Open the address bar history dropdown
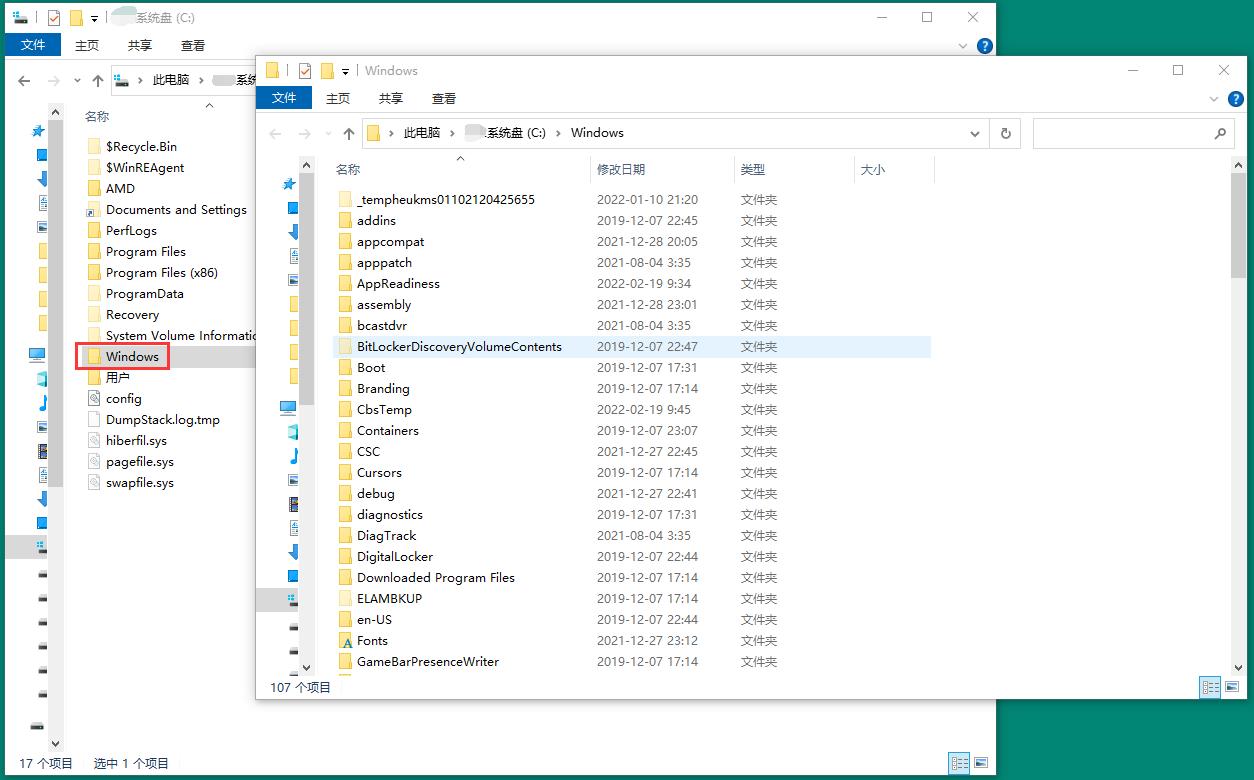 coord(975,133)
